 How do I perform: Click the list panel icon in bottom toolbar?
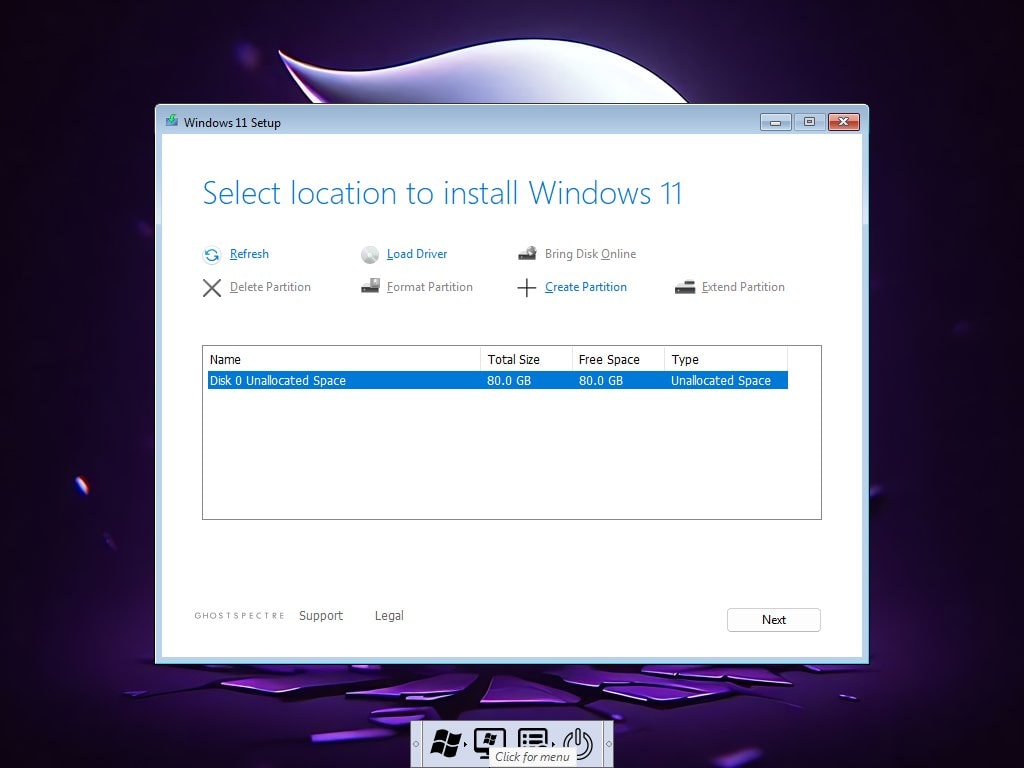pyautogui.click(x=533, y=739)
